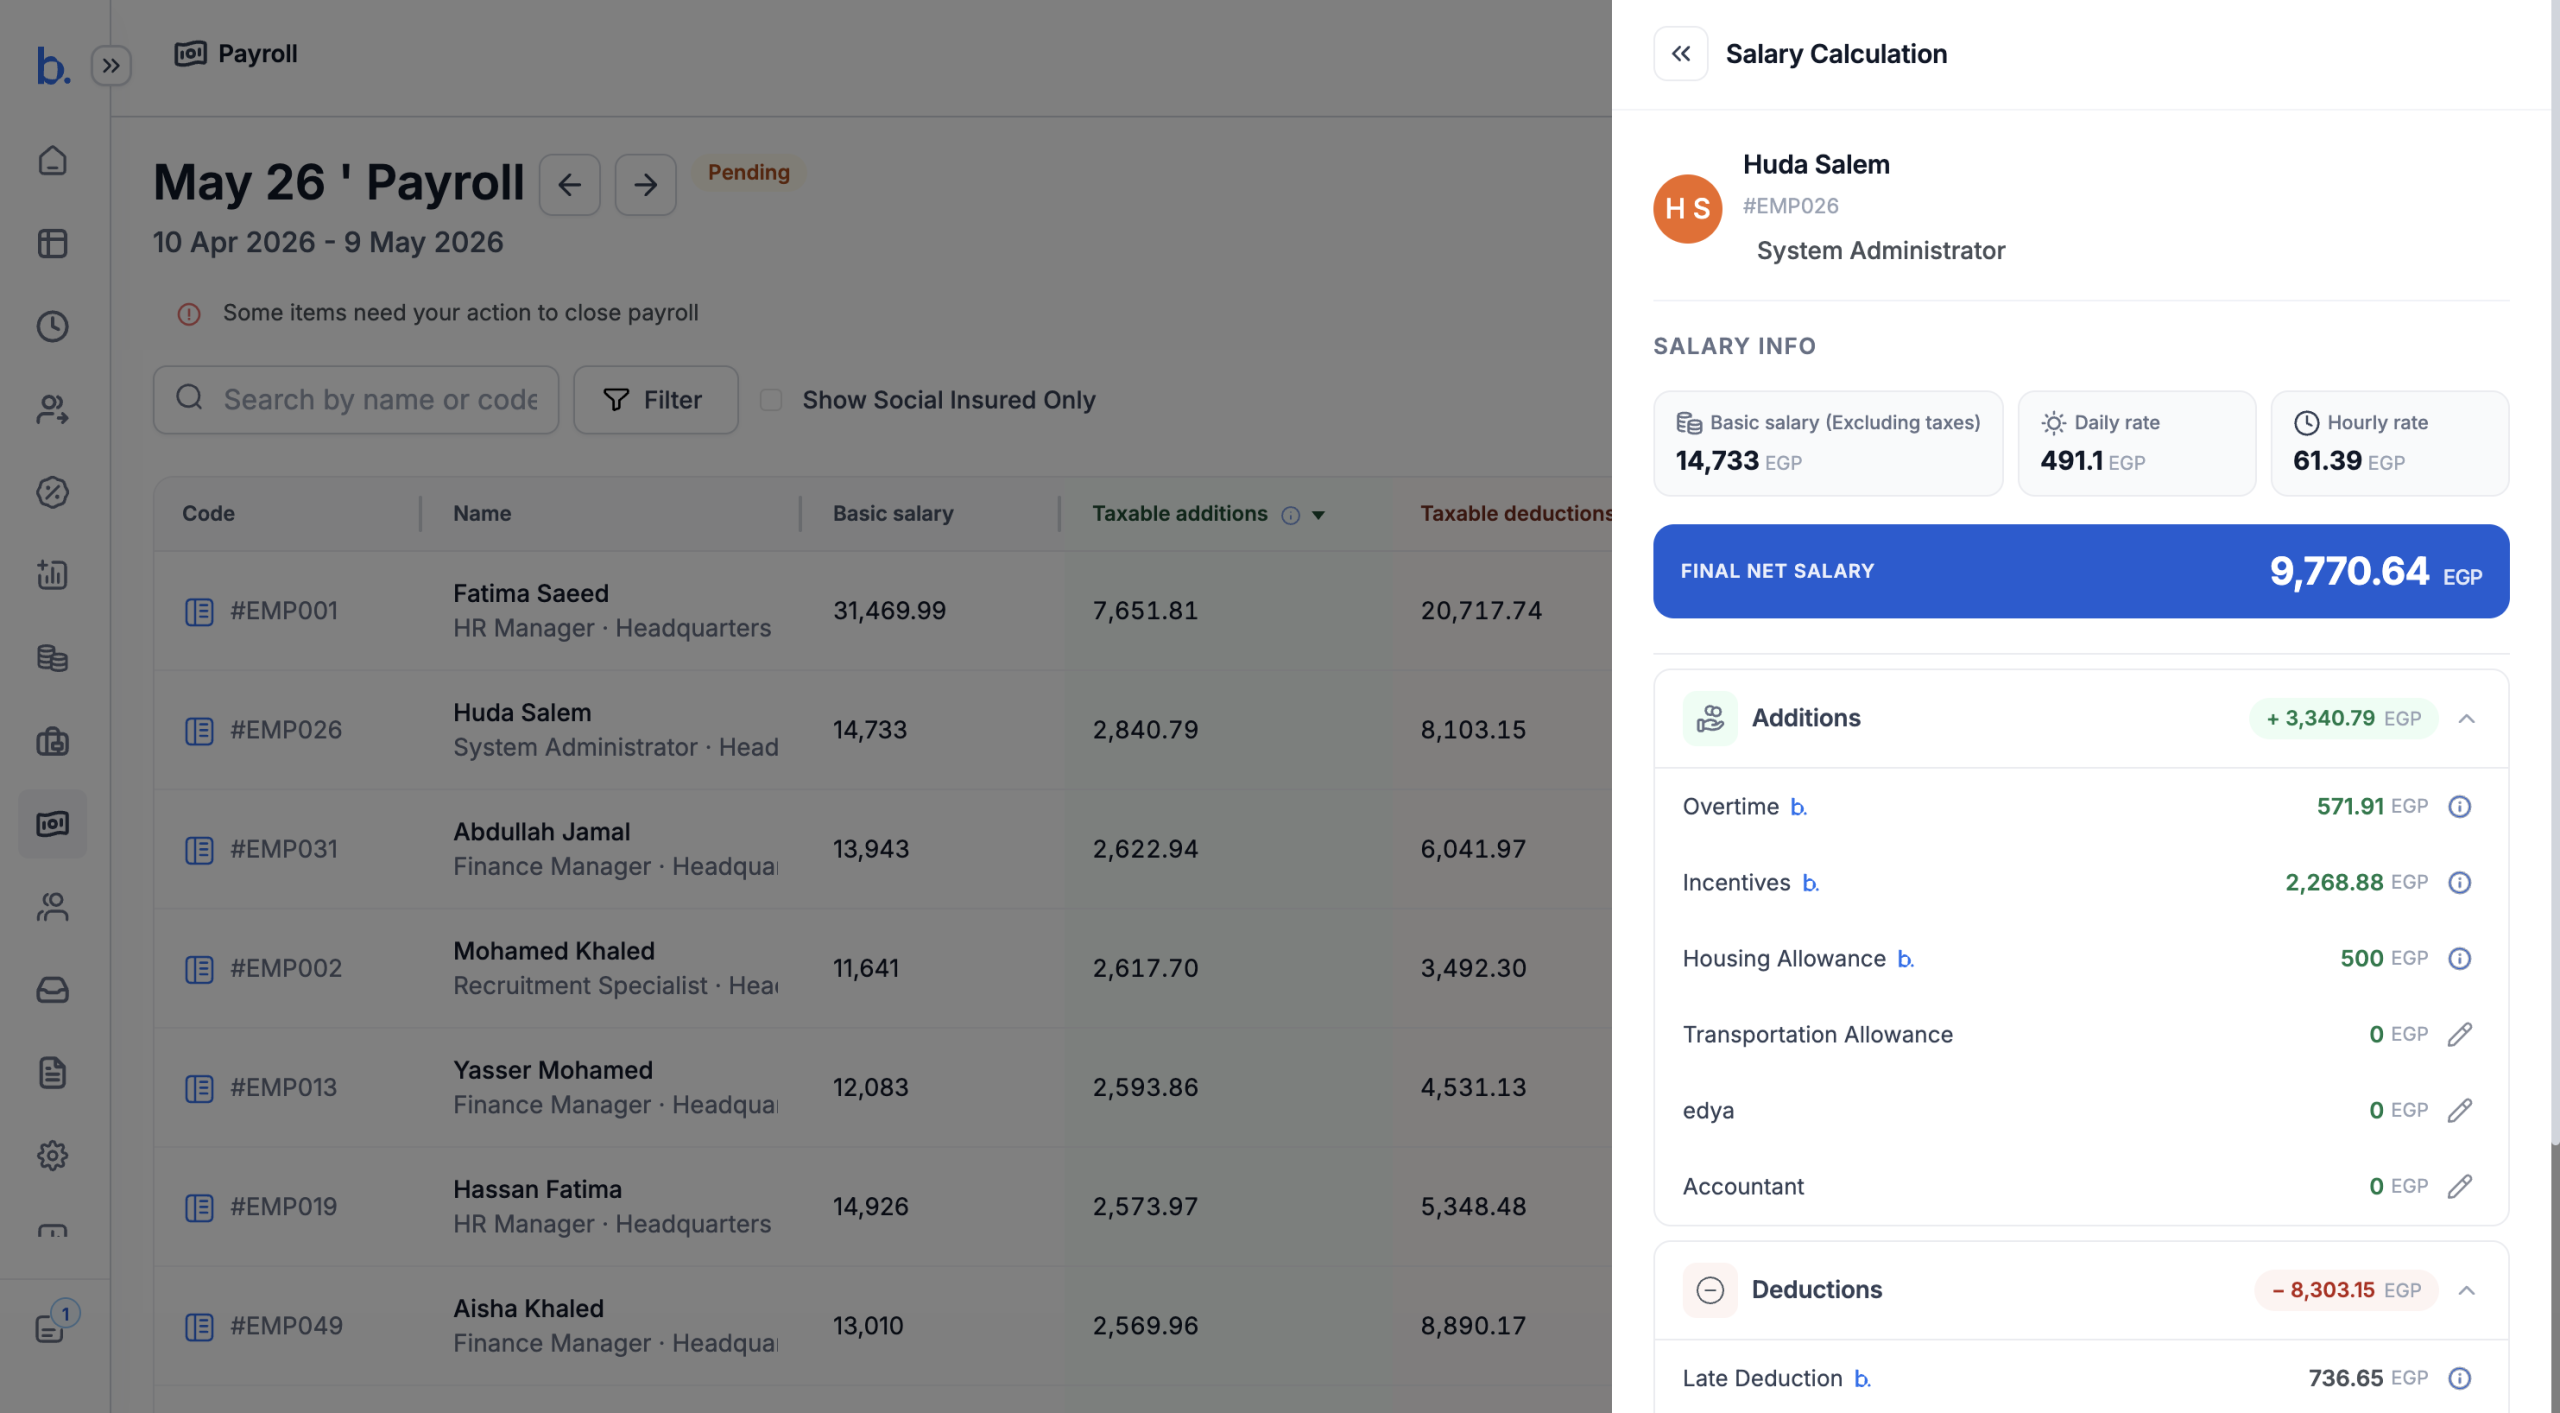Open the employees people sidebar icon

(x=52, y=907)
